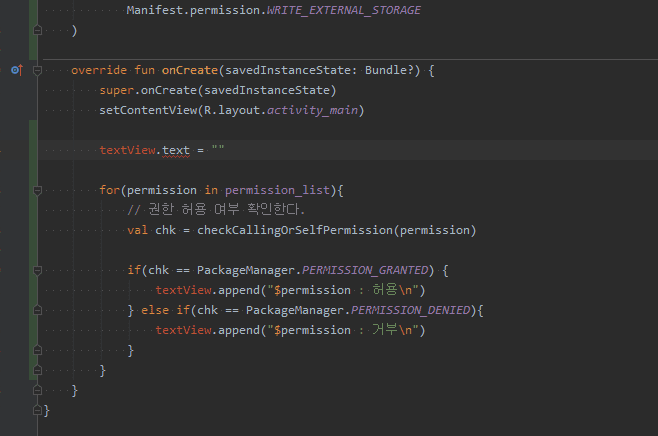Click 허용 text in string literal
Image resolution: width=658 pixels, height=436 pixels.
[x=385, y=290]
